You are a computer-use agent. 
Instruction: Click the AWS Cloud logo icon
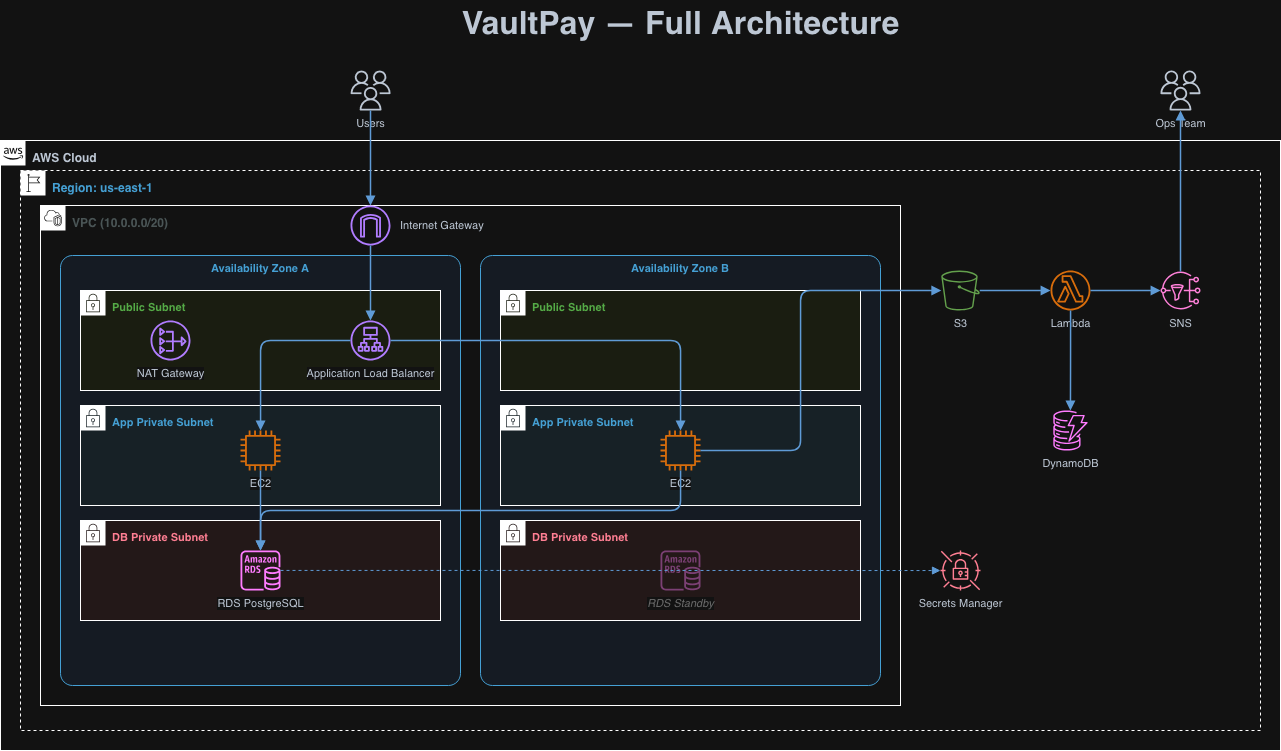(x=13, y=153)
